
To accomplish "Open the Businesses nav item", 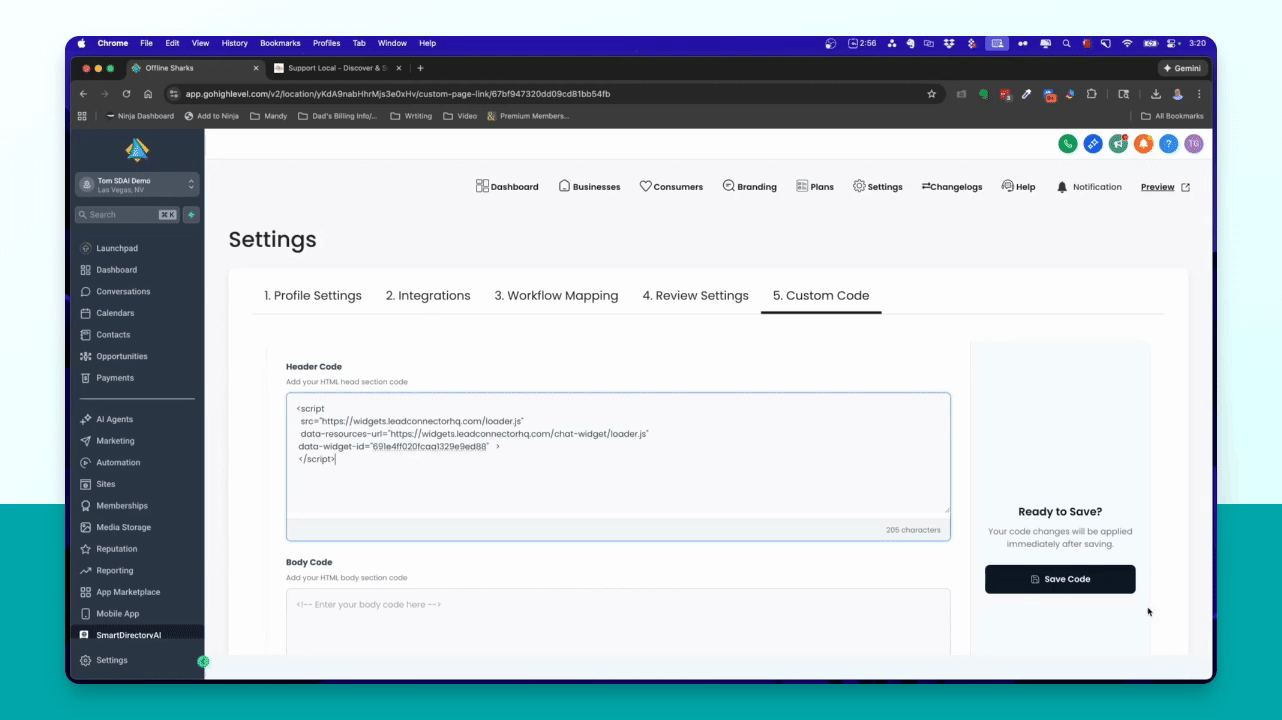I will click(x=589, y=187).
